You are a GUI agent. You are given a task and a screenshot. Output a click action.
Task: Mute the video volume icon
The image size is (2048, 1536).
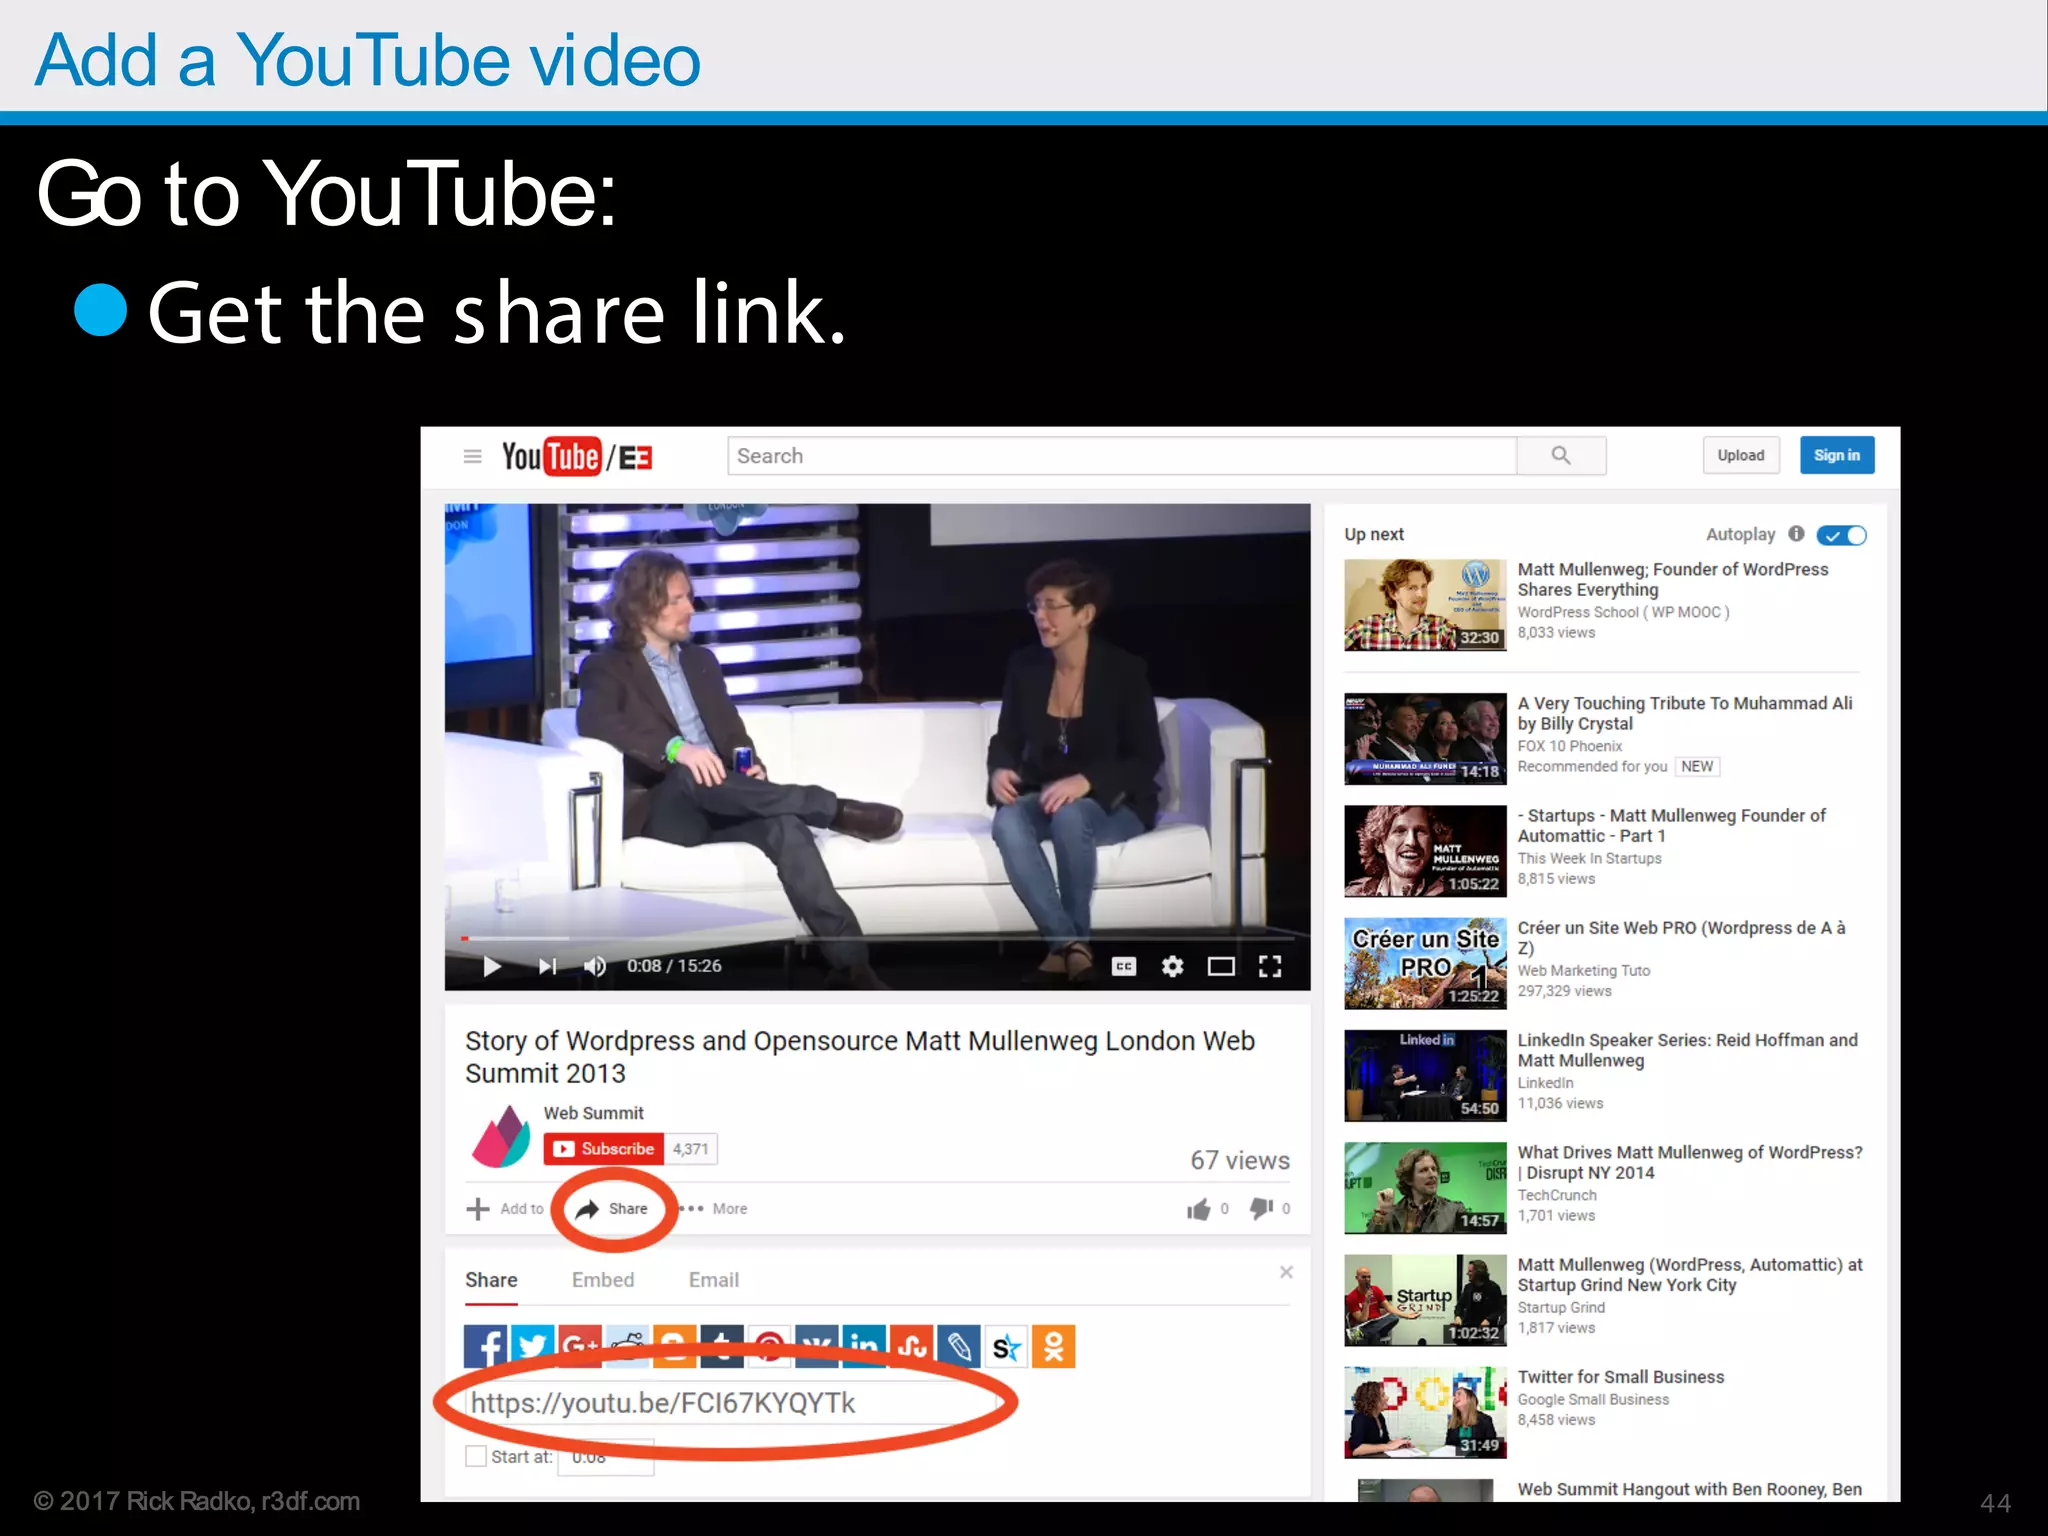(x=595, y=966)
